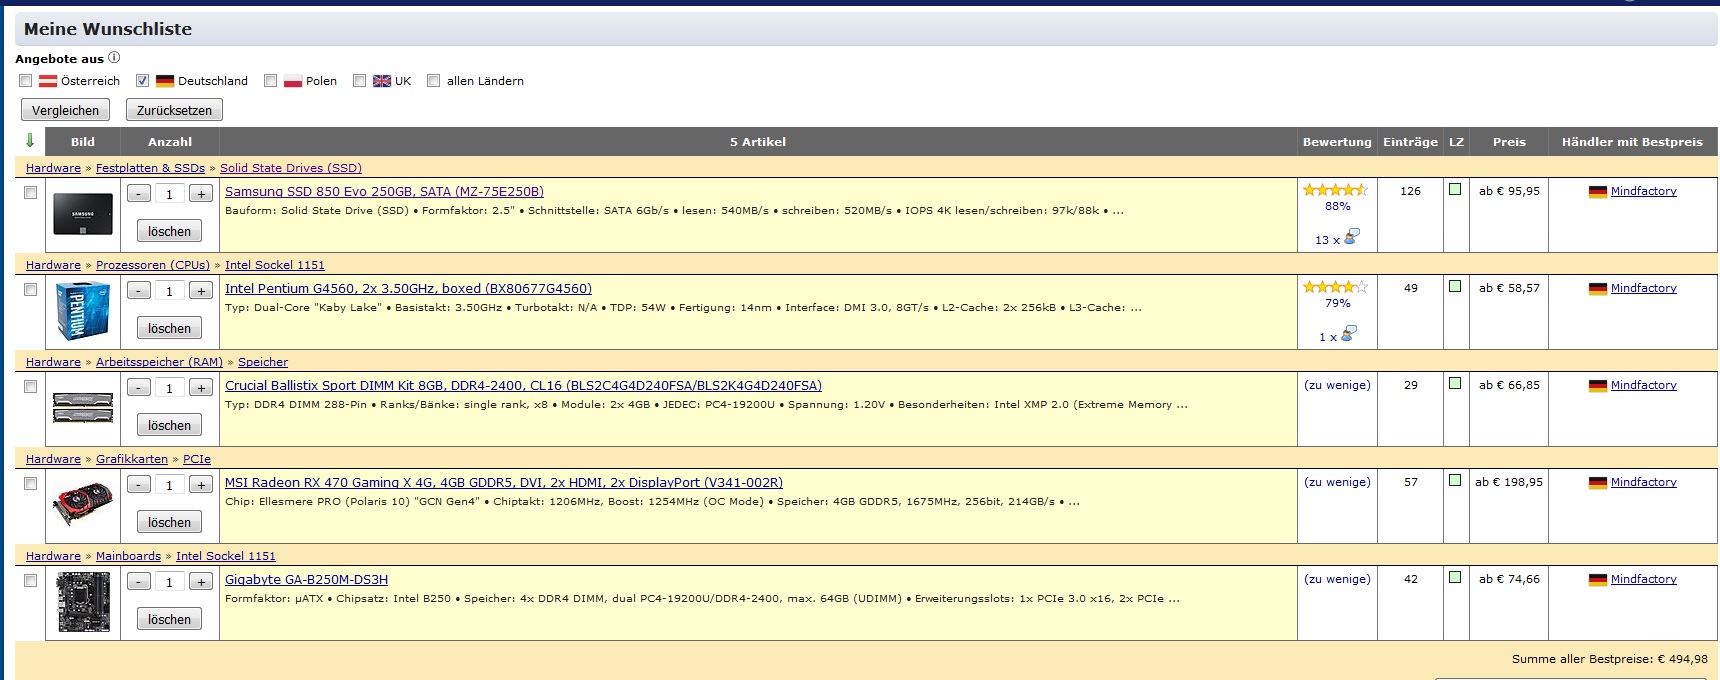The width and height of the screenshot is (1720, 680).
Task: Open Mainboards breadcrumb link
Action: click(128, 556)
